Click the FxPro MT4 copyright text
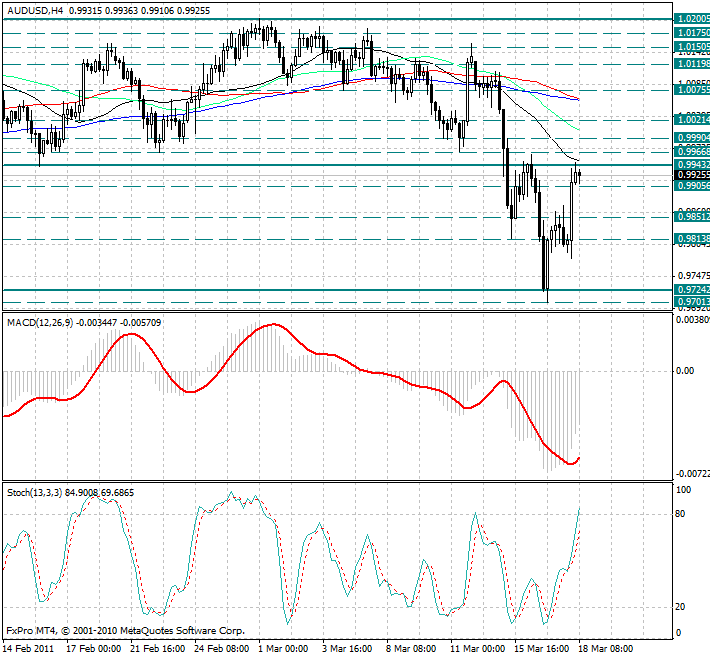Image resolution: width=710 pixels, height=656 pixels. tap(125, 631)
